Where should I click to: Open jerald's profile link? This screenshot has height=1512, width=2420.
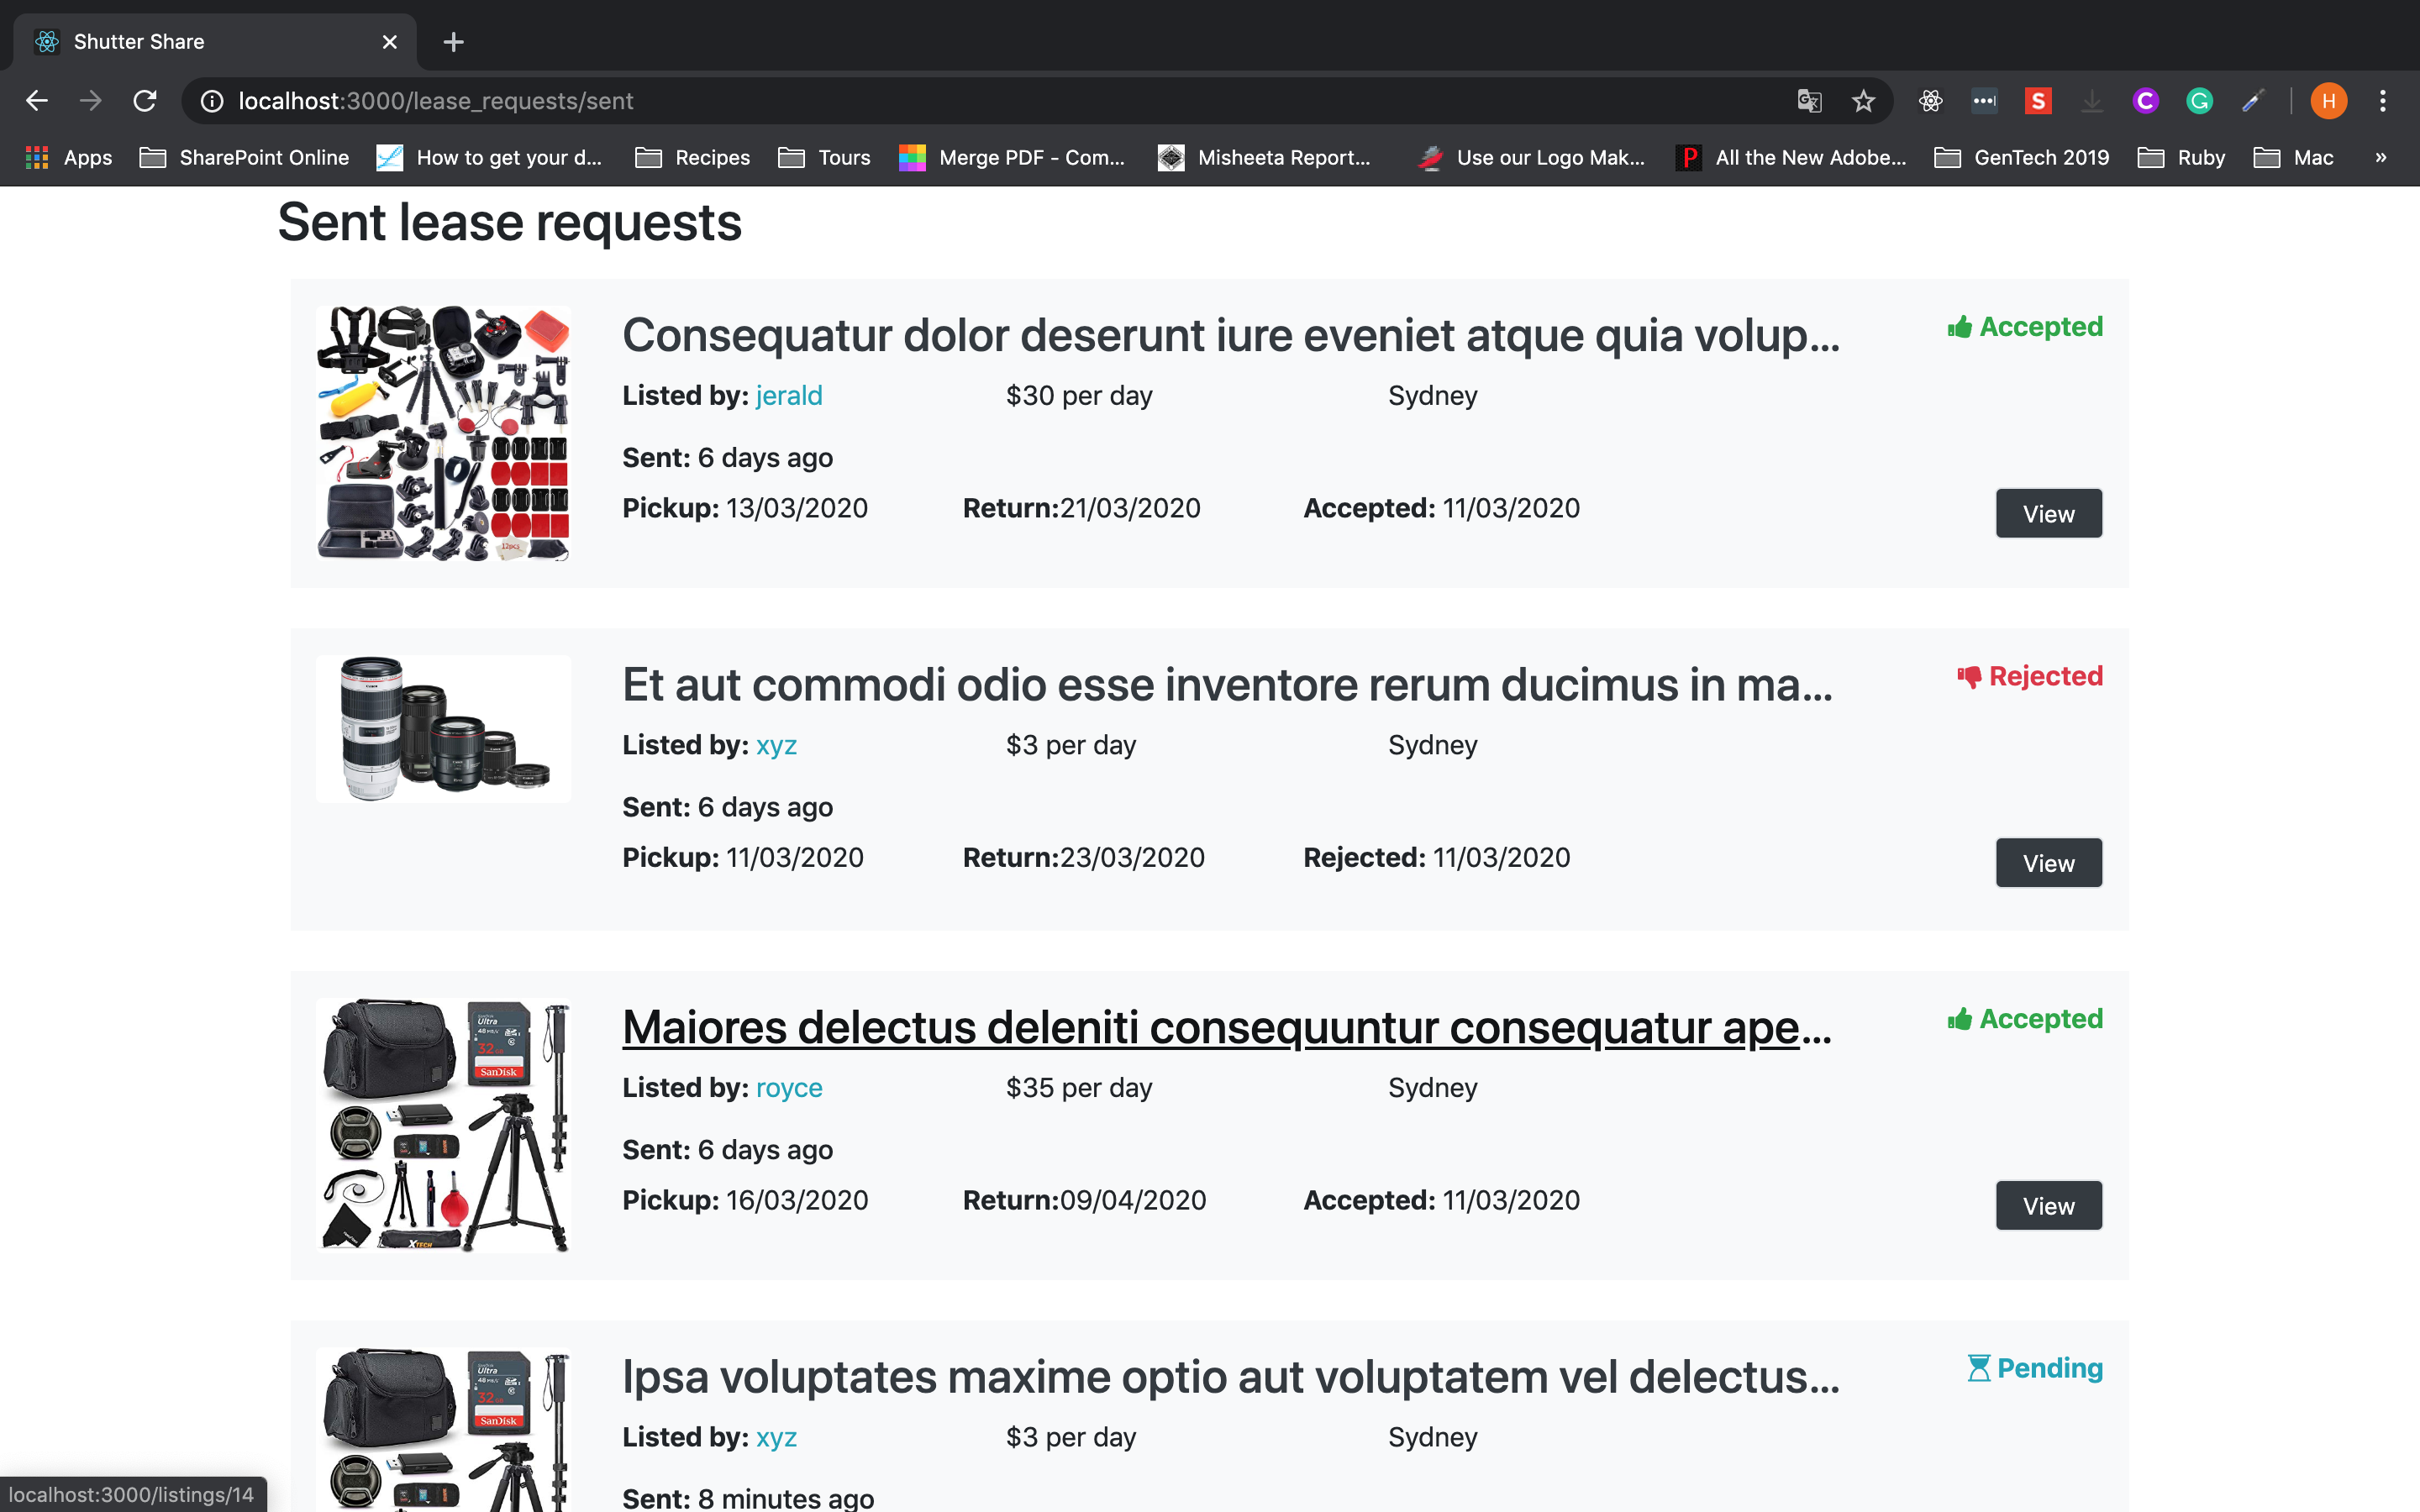pos(788,395)
